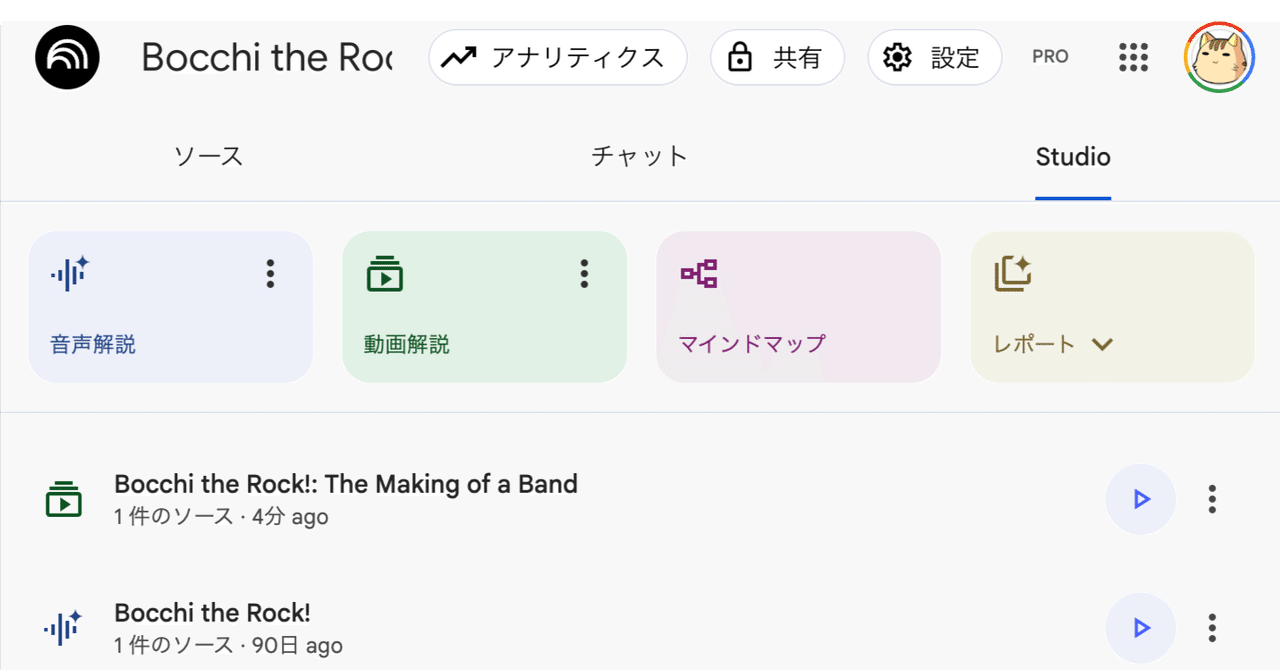Image resolution: width=1280 pixels, height=670 pixels.
Task: Select the Studio tab
Action: point(1073,157)
